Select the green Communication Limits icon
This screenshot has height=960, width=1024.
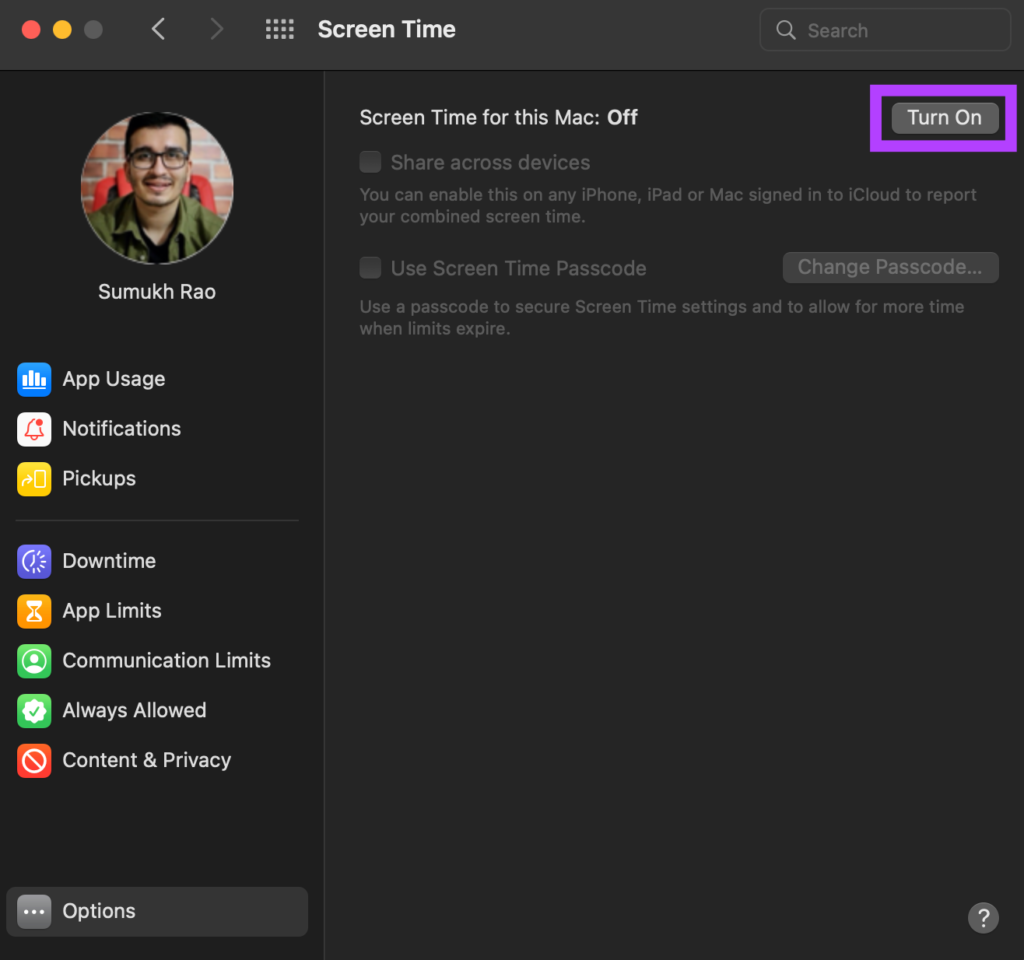(x=34, y=661)
